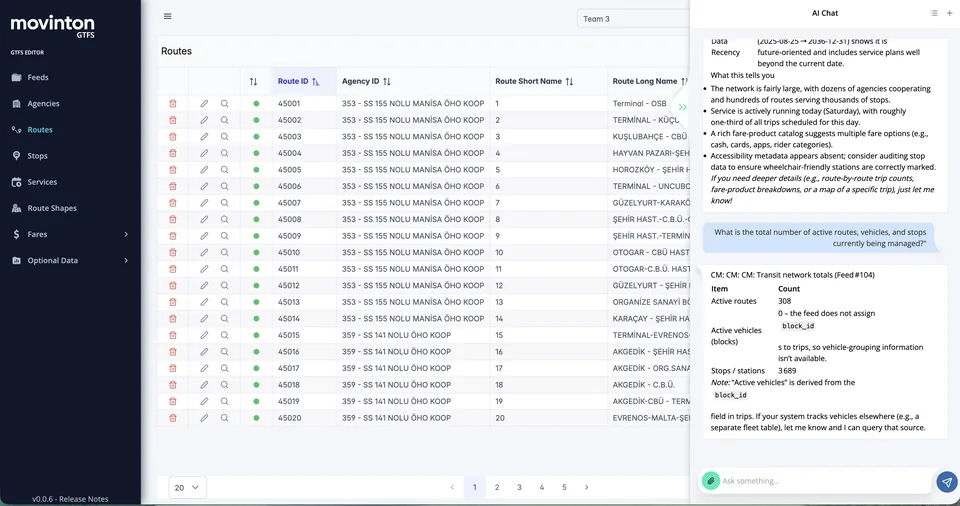This screenshot has height=506, width=960.
Task: Click stops count 3689 in chat
Action: click(787, 371)
